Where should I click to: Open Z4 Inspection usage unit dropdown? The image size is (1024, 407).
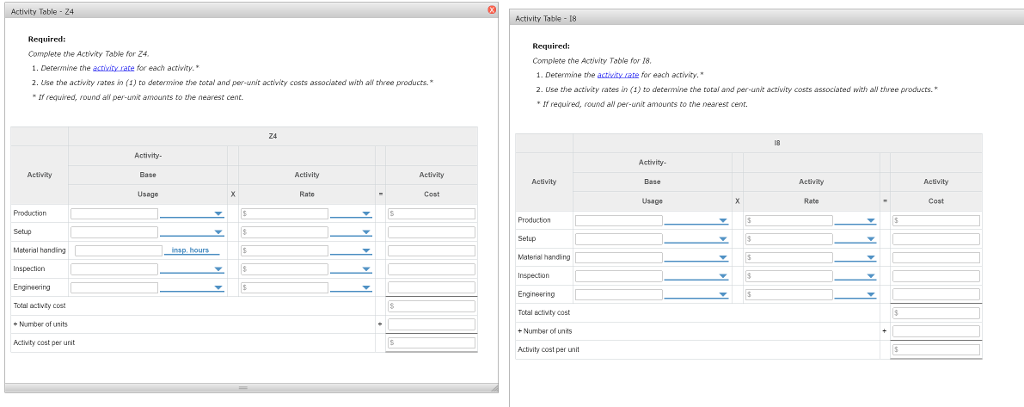[191, 269]
